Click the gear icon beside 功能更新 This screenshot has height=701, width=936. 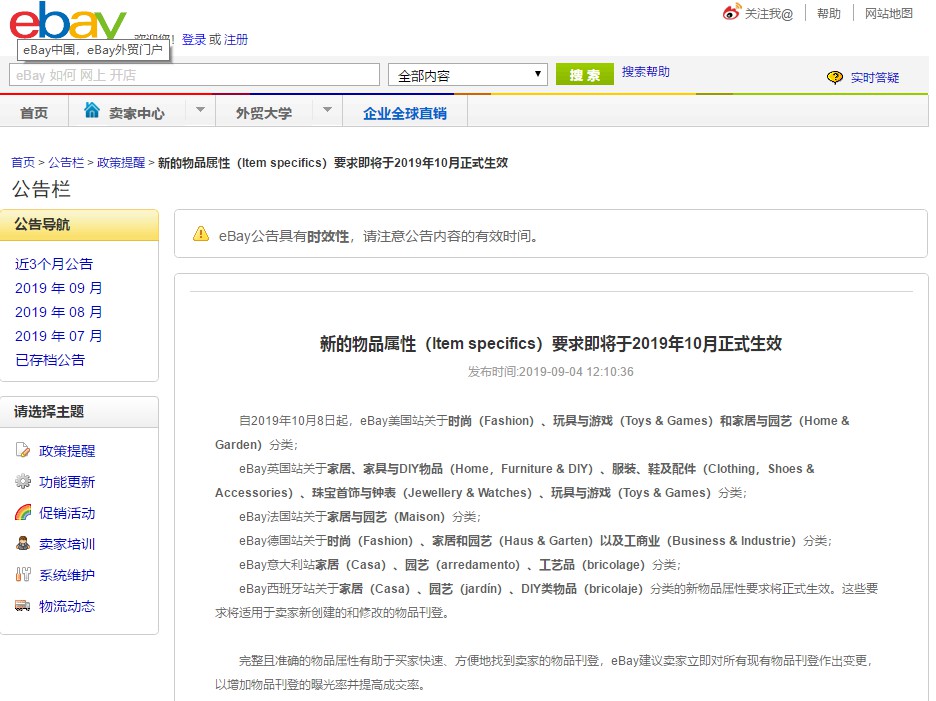click(x=23, y=481)
